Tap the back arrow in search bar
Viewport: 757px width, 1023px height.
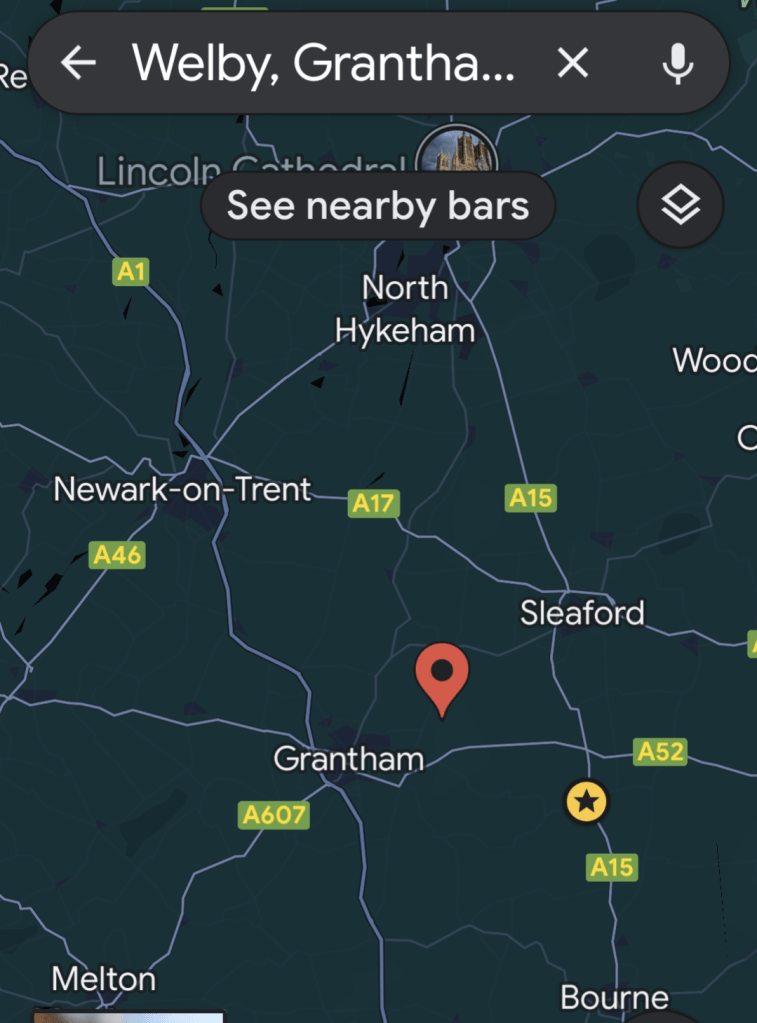(78, 64)
